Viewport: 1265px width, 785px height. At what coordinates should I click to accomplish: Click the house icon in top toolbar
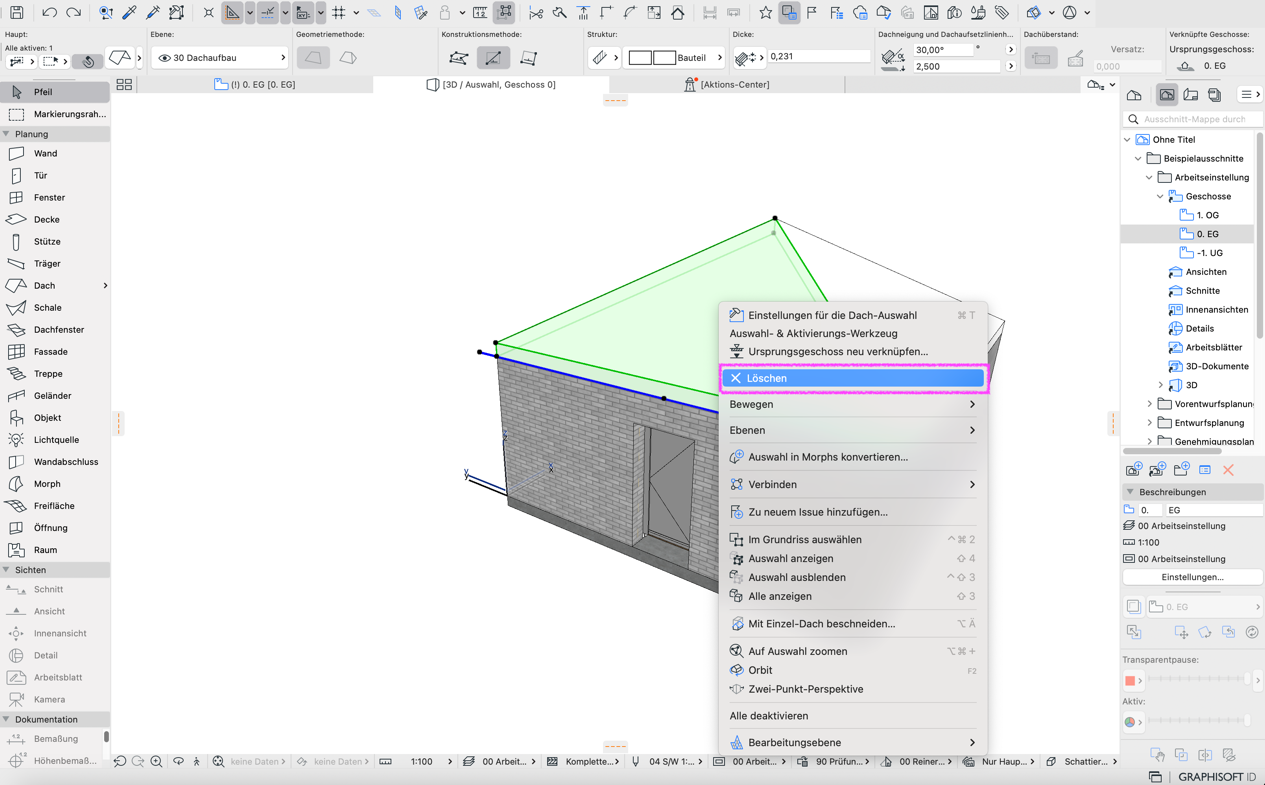pyautogui.click(x=678, y=13)
